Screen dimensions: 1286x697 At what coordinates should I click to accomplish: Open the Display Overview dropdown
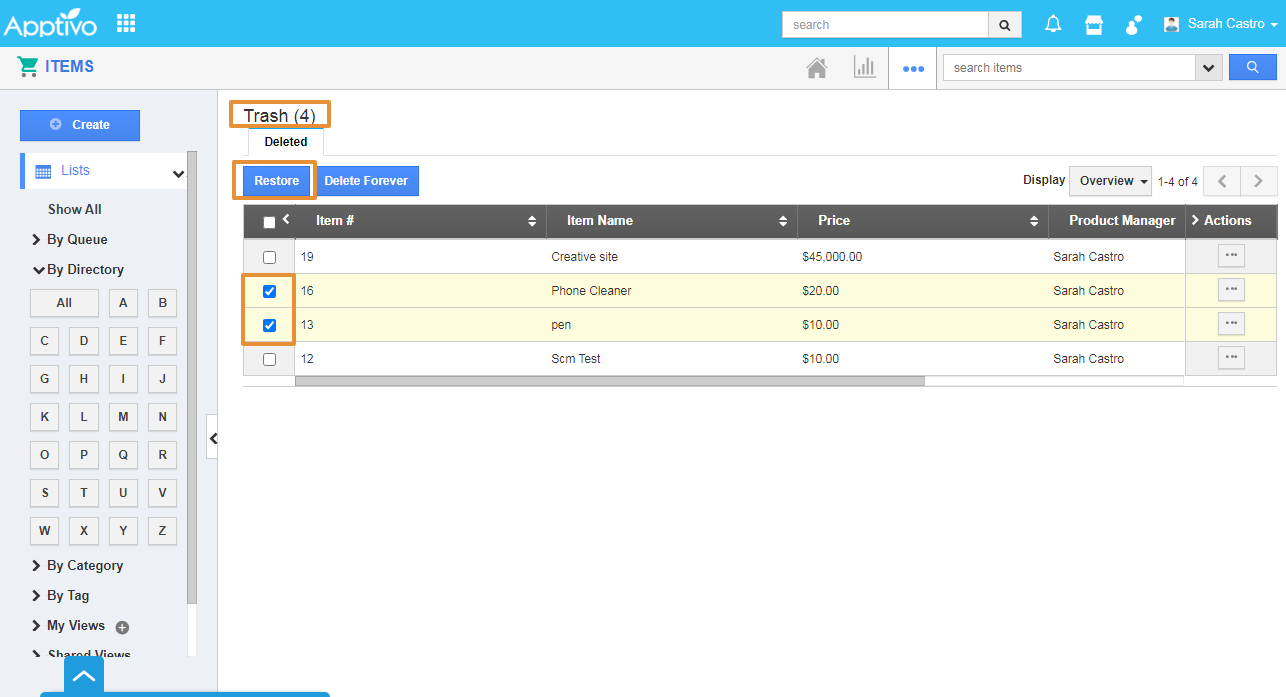[1110, 181]
